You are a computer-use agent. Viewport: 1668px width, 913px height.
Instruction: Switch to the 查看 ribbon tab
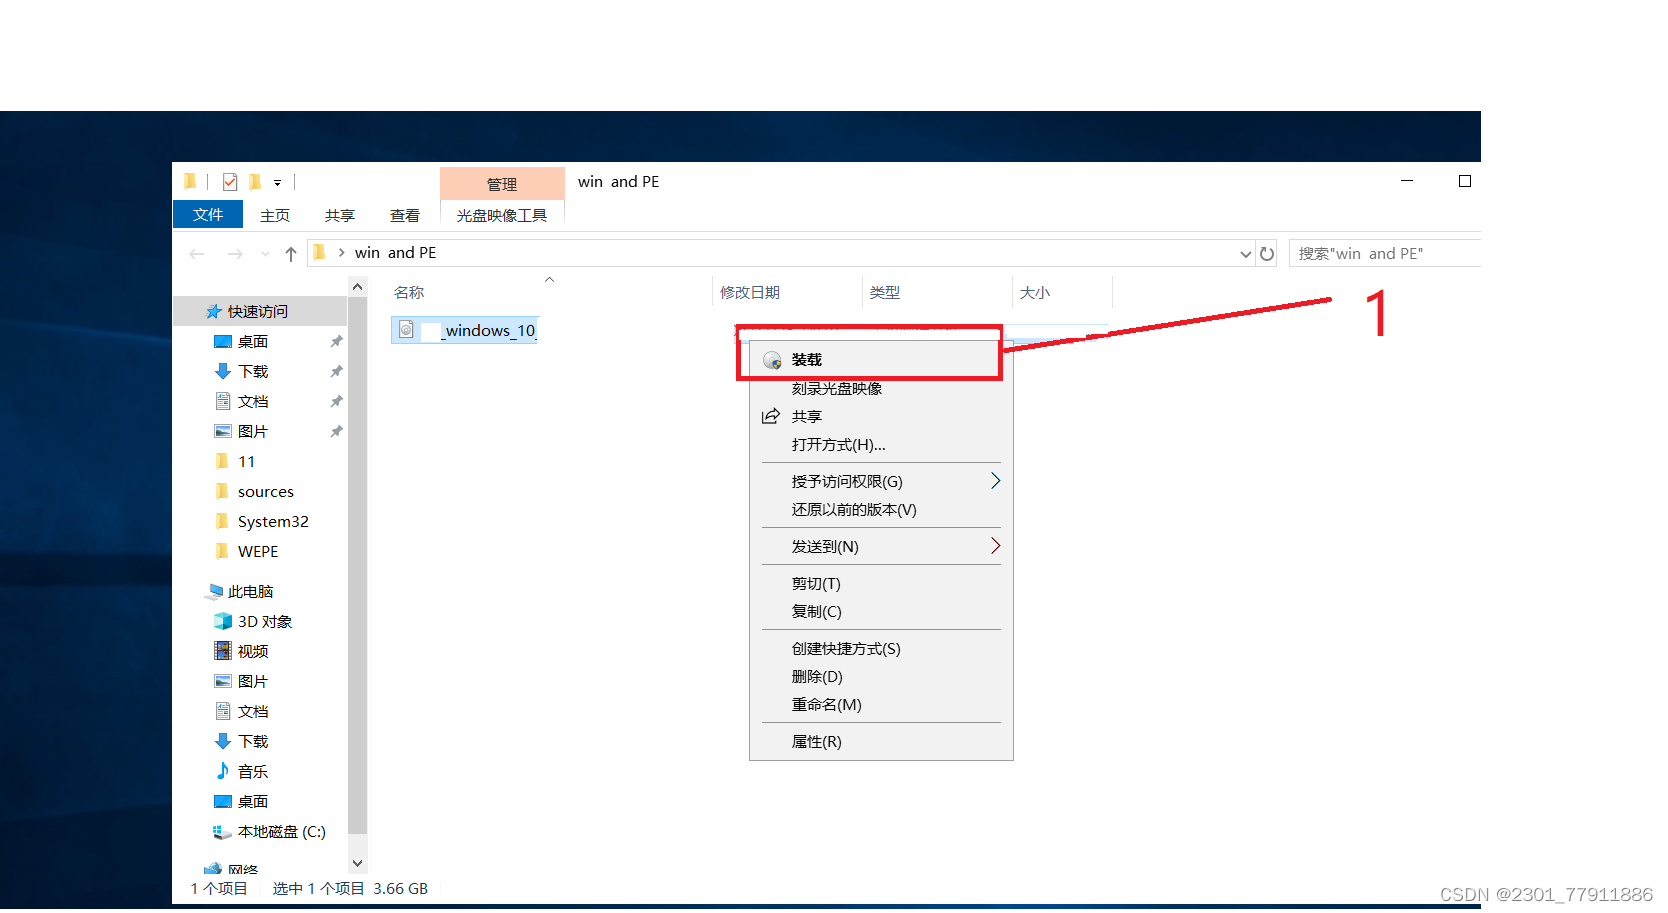pos(404,215)
